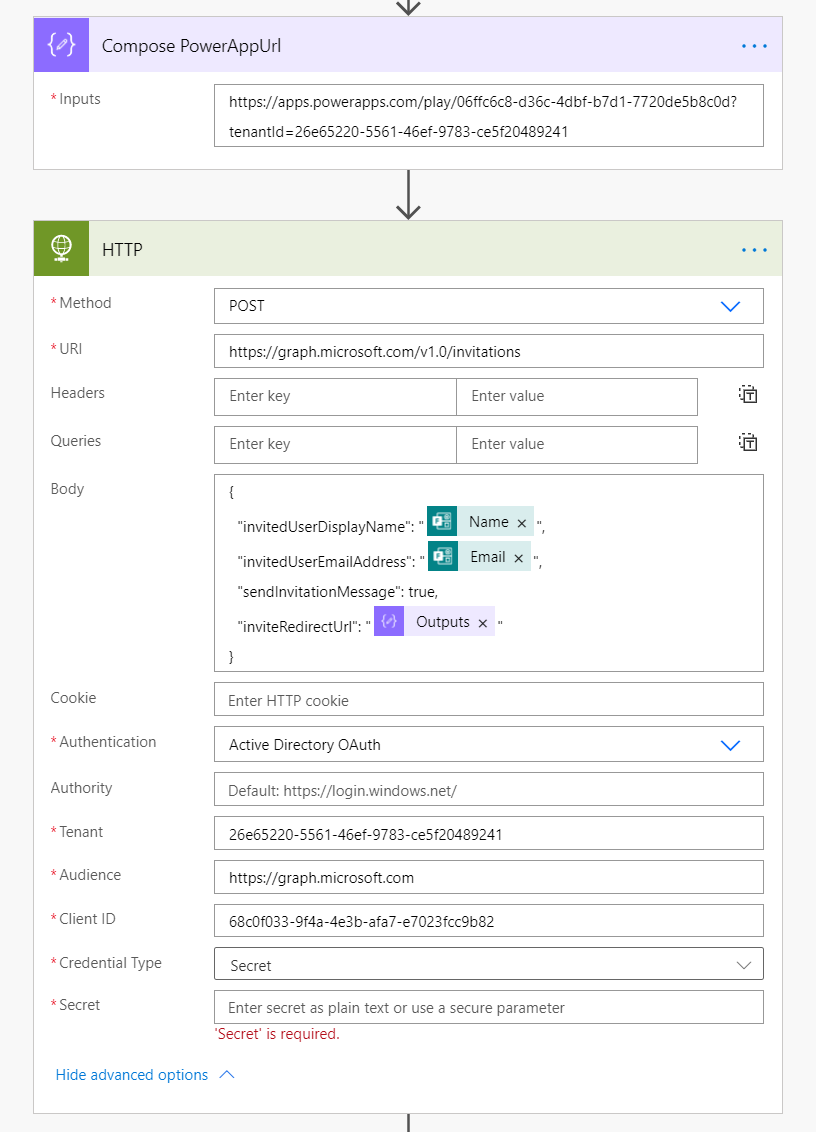The width and height of the screenshot is (819, 1132).
Task: Open the HTTP action ellipsis menu
Action: click(x=754, y=250)
